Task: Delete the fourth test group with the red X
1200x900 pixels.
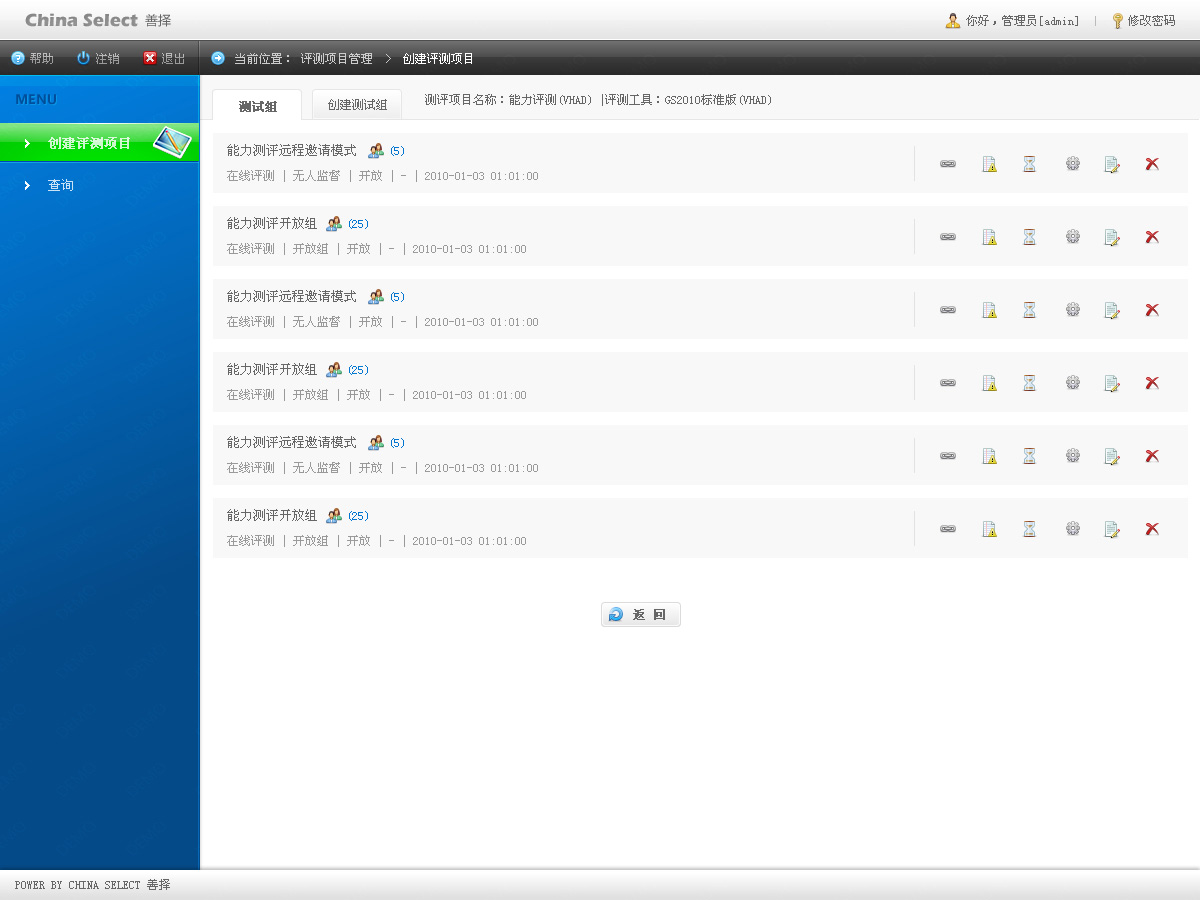Action: tap(1152, 383)
